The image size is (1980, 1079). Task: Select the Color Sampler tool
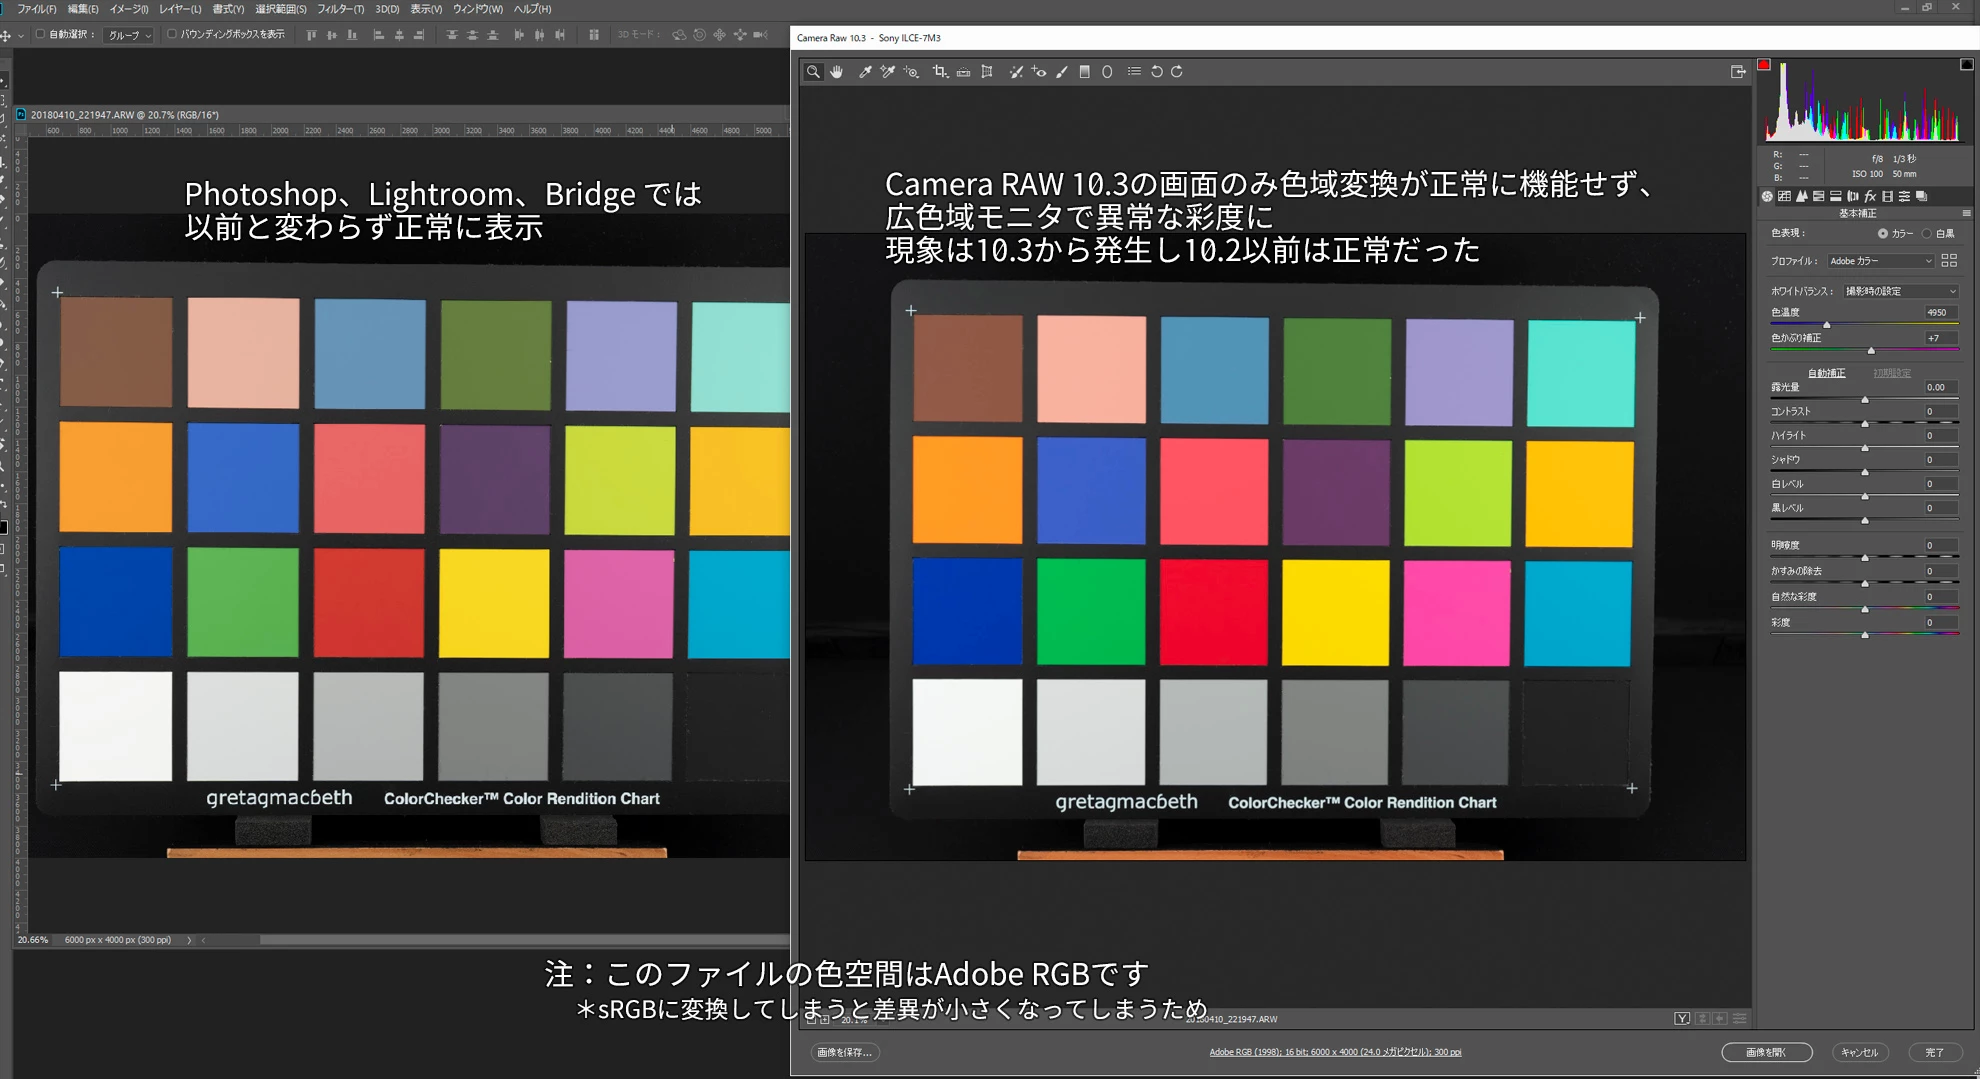point(887,72)
